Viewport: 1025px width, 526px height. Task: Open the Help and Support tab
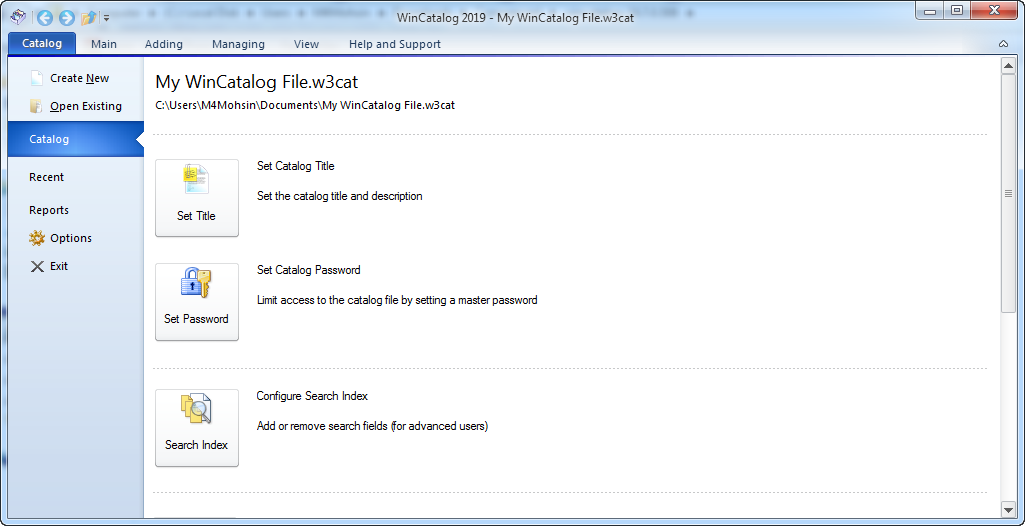click(395, 44)
